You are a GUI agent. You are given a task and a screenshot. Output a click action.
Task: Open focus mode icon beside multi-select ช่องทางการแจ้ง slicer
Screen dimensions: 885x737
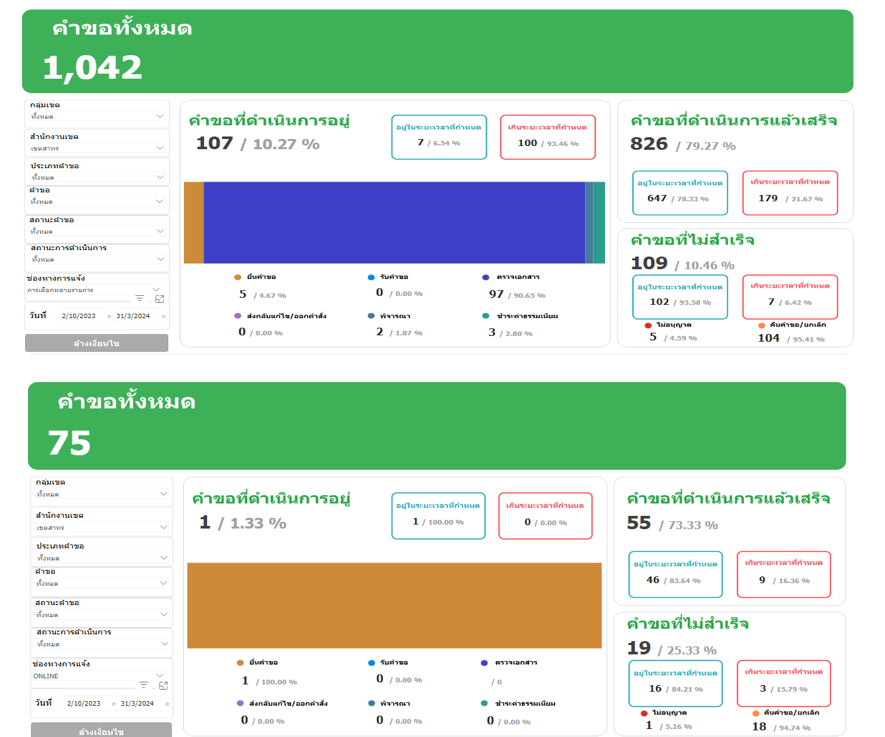(x=159, y=298)
